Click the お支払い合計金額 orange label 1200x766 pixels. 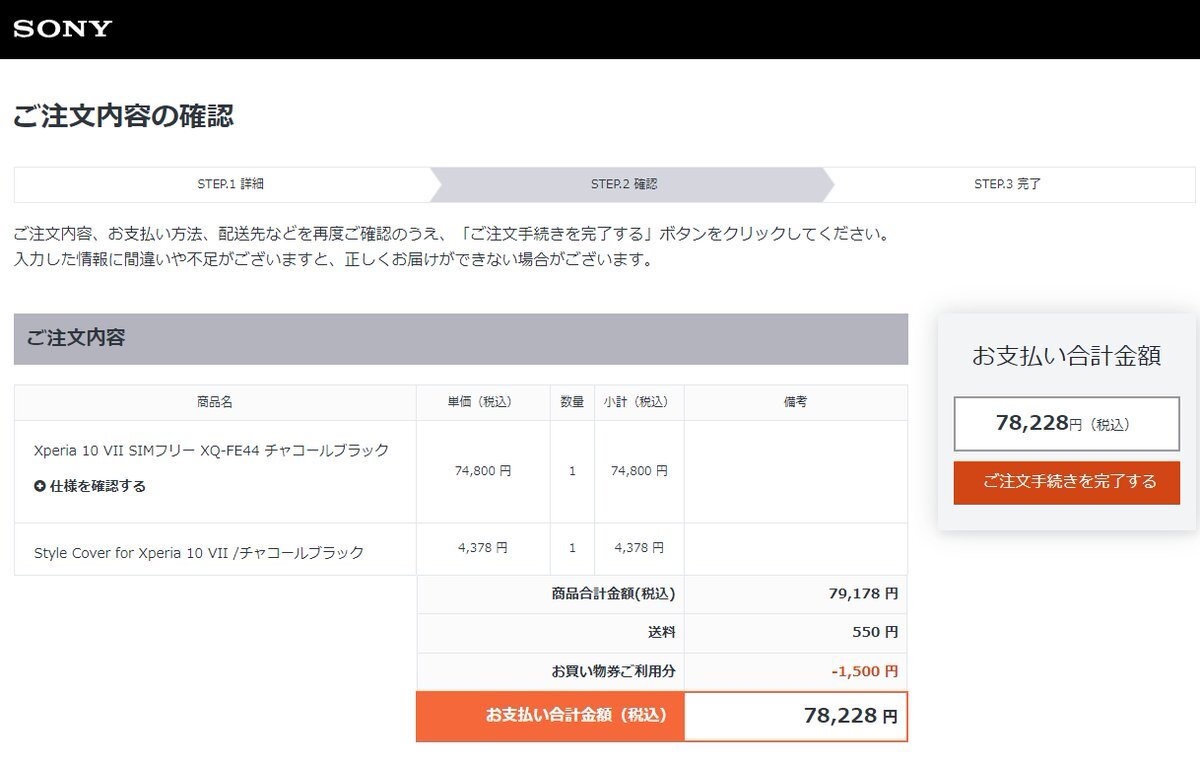click(x=576, y=715)
